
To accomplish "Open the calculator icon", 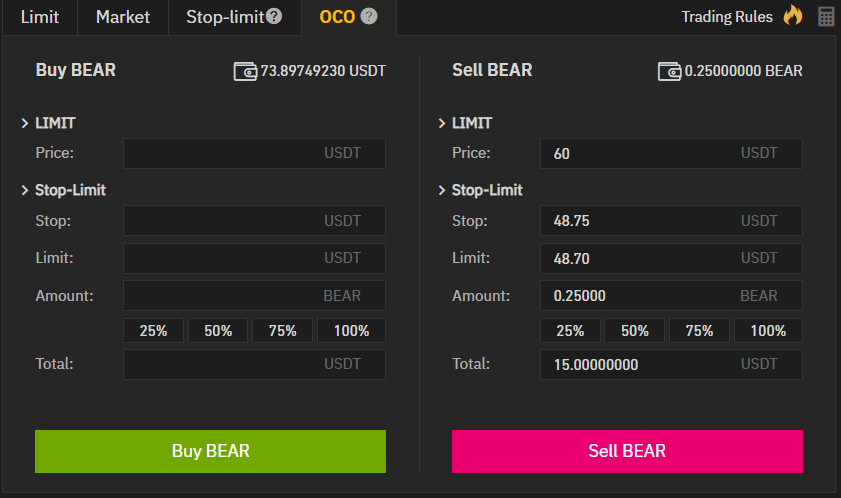I will (826, 16).
